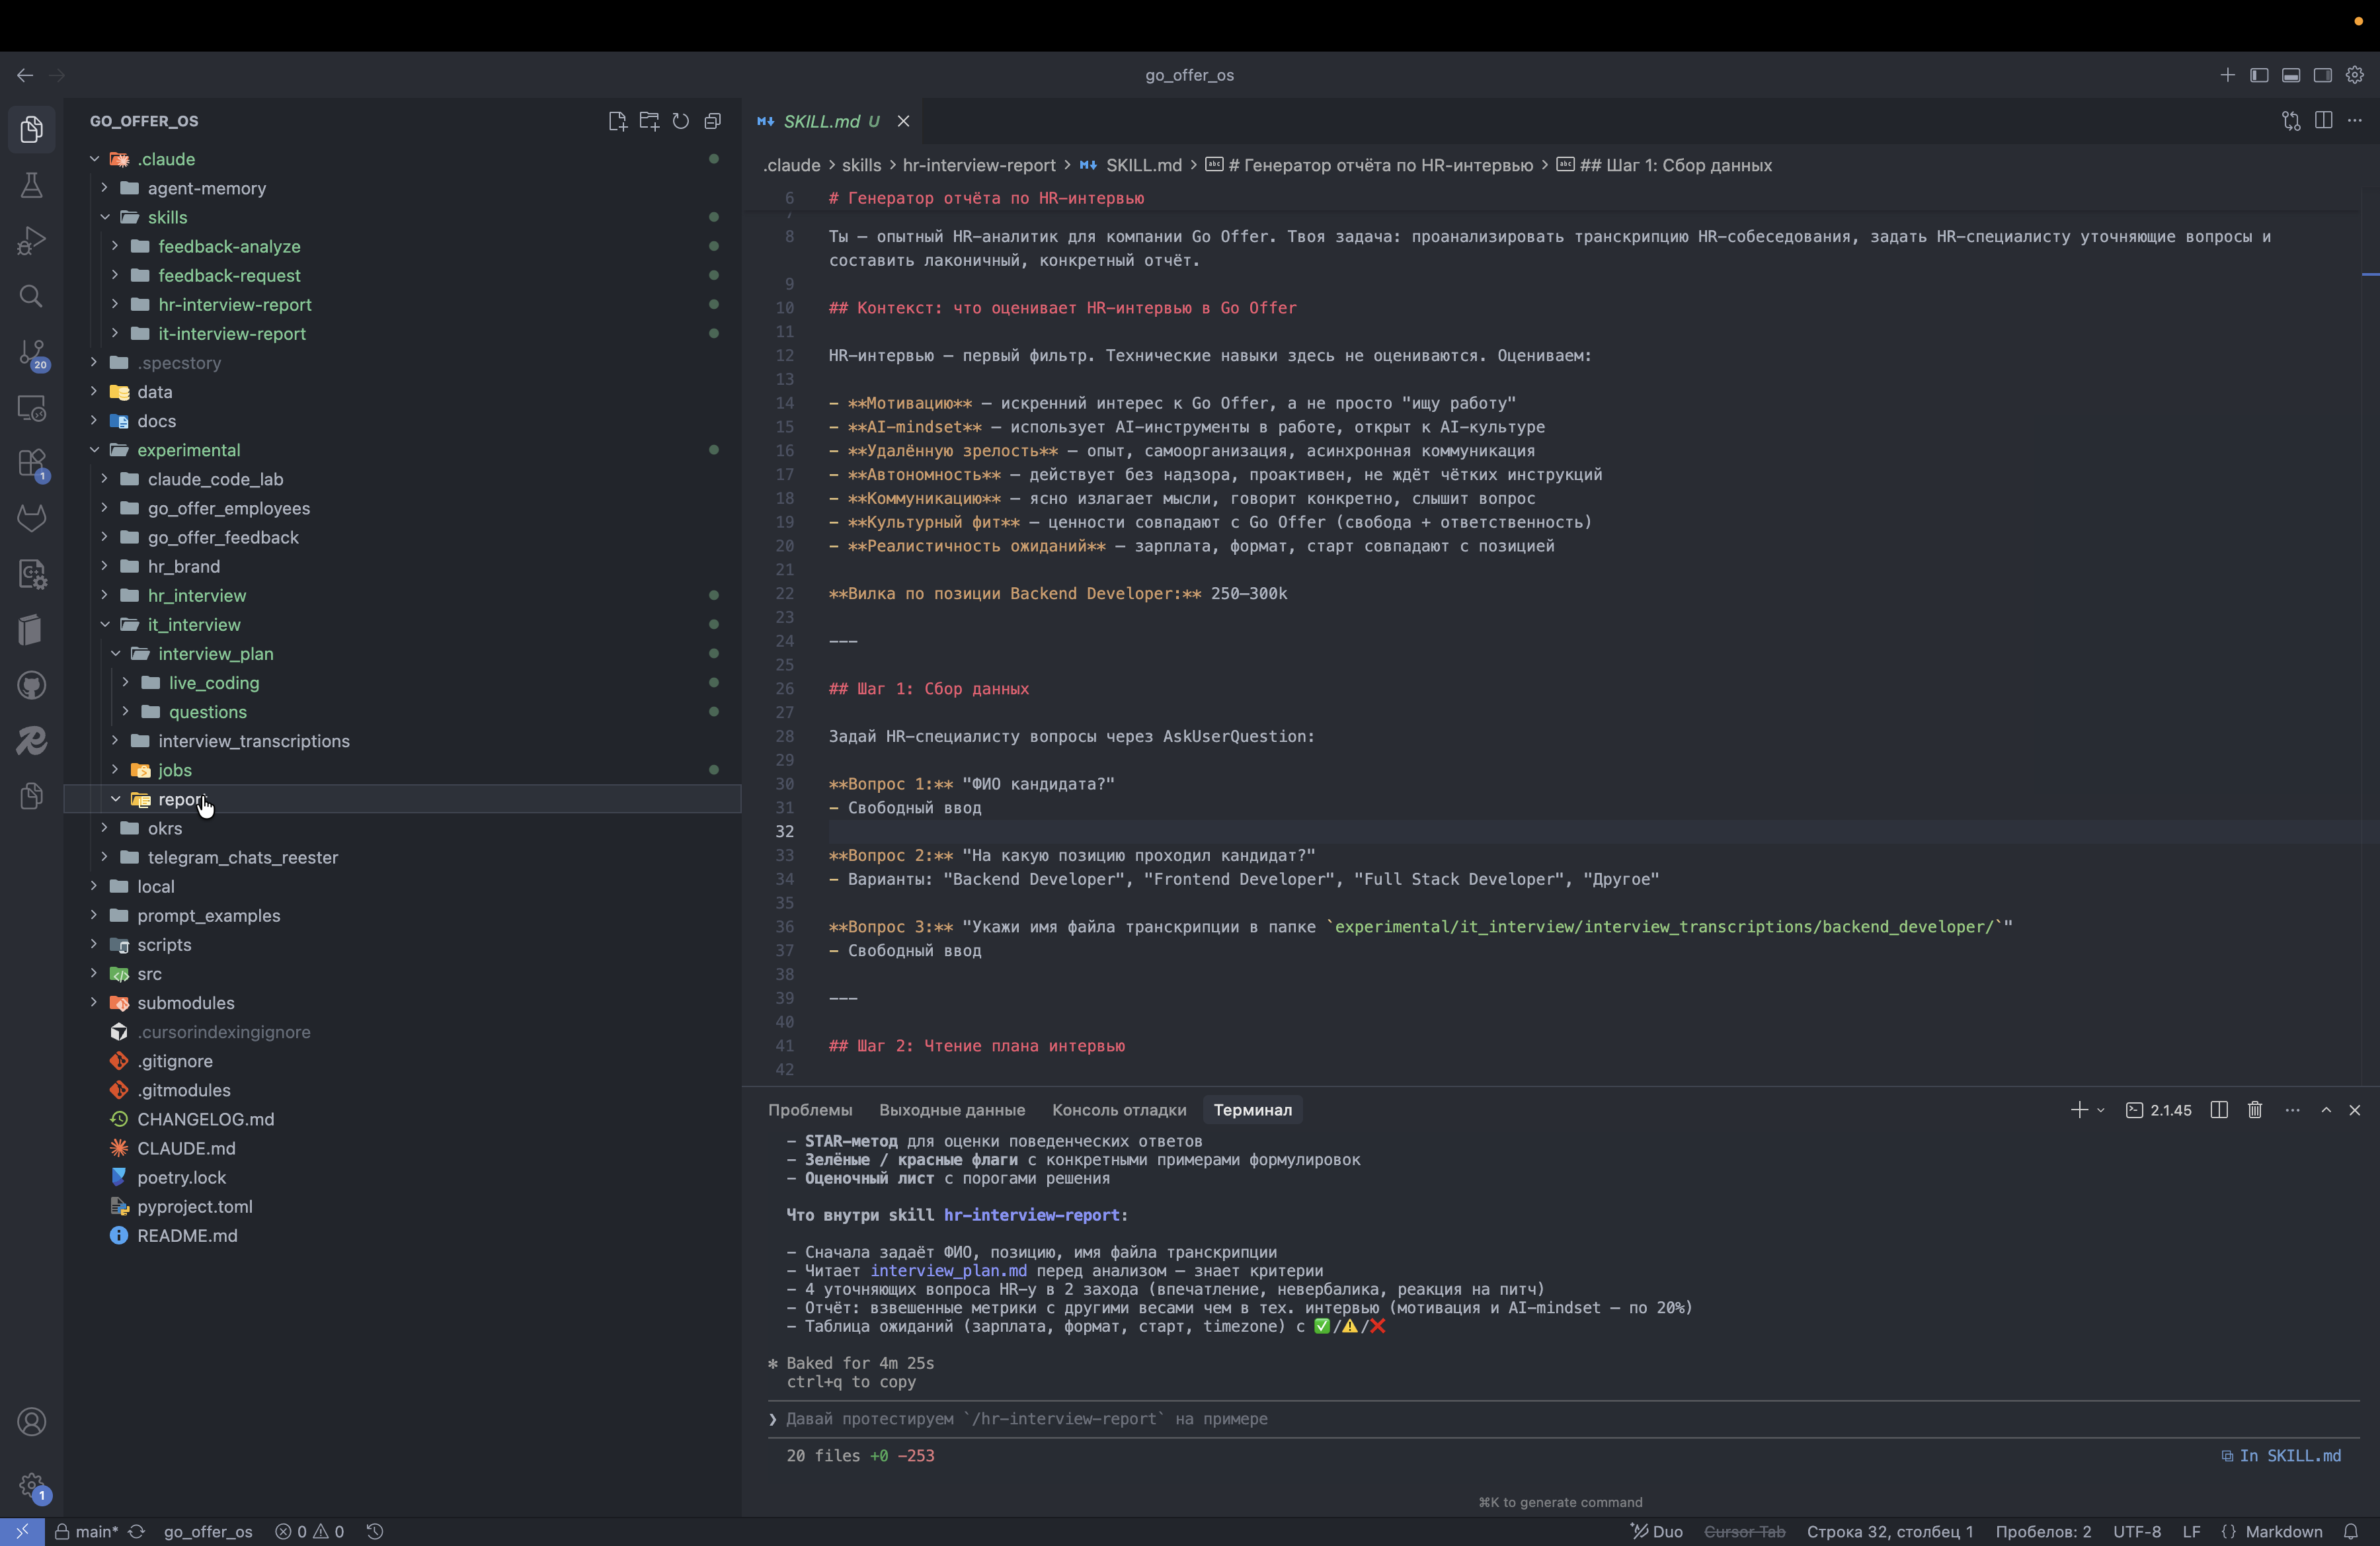Change Markdown language mode in status bar
The width and height of the screenshot is (2380, 1546).
tap(2283, 1531)
